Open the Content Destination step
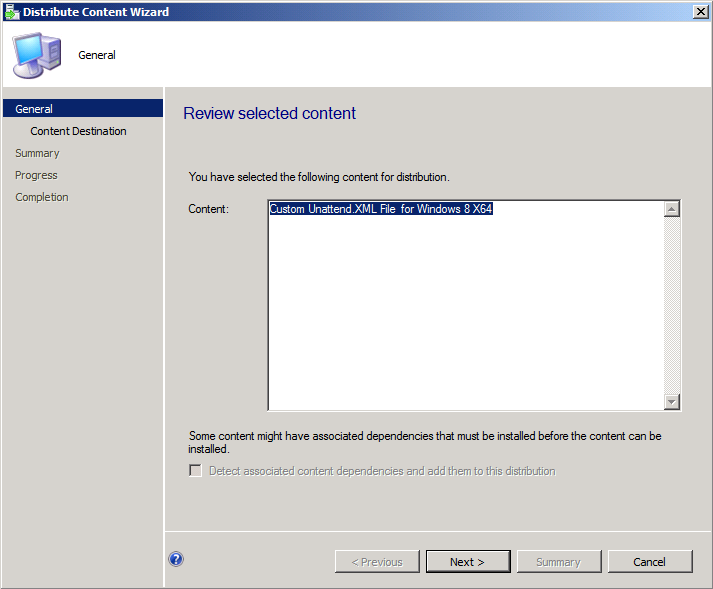 click(x=78, y=131)
